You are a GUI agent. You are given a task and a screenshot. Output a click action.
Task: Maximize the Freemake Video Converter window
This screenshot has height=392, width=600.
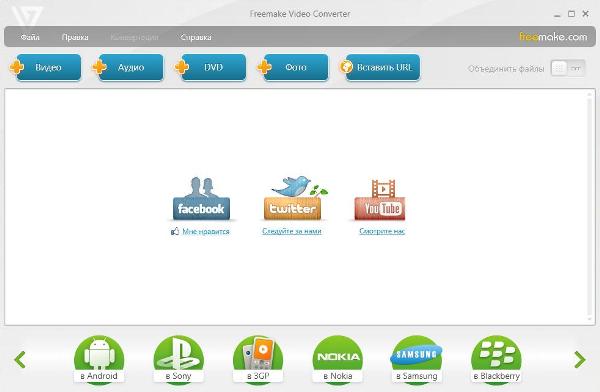[x=571, y=14]
